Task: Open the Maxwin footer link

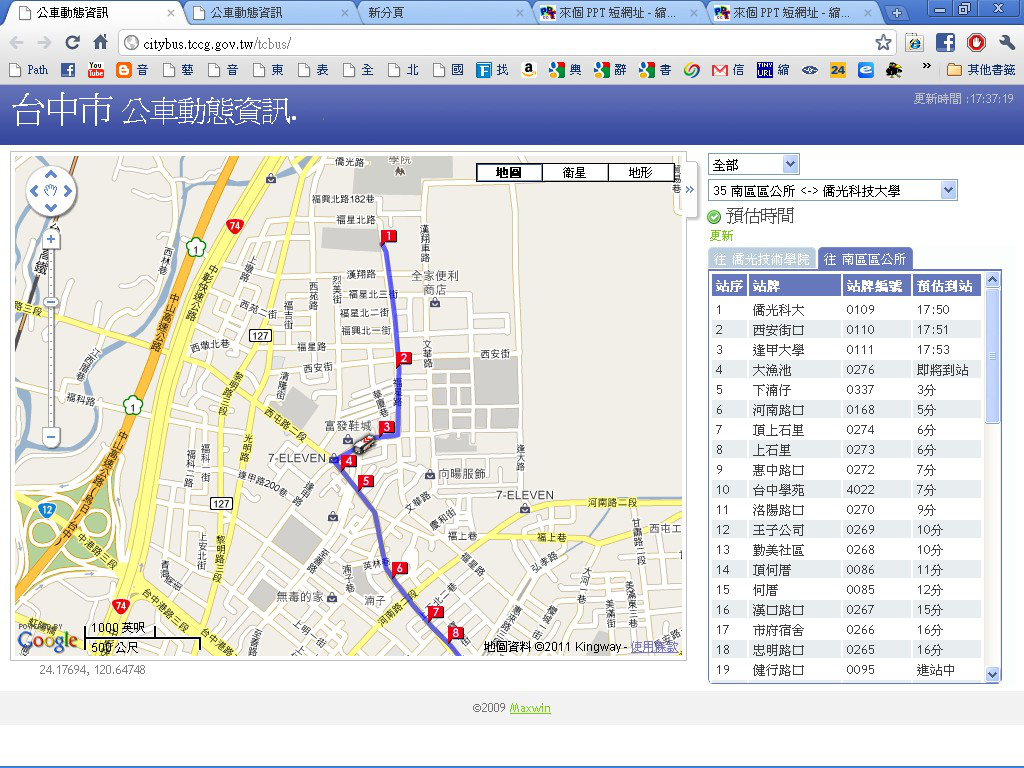Action: [529, 708]
